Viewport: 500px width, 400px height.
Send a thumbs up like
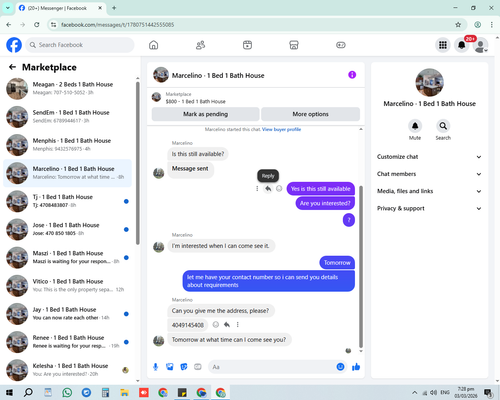(356, 367)
